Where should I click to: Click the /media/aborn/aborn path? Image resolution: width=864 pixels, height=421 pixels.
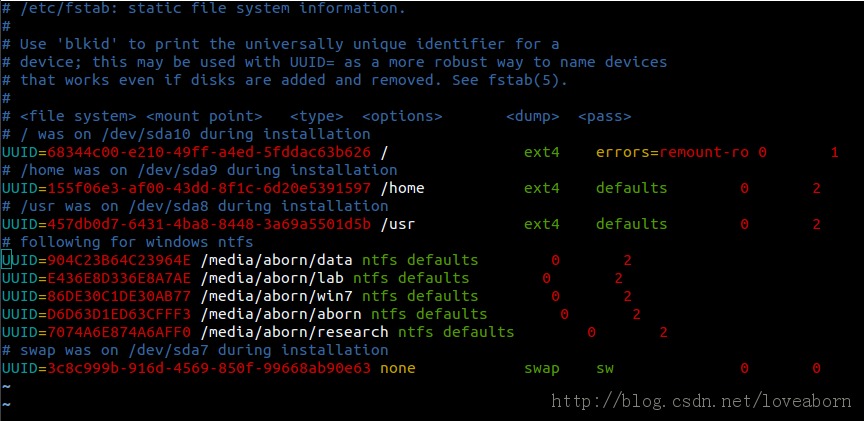click(x=280, y=314)
